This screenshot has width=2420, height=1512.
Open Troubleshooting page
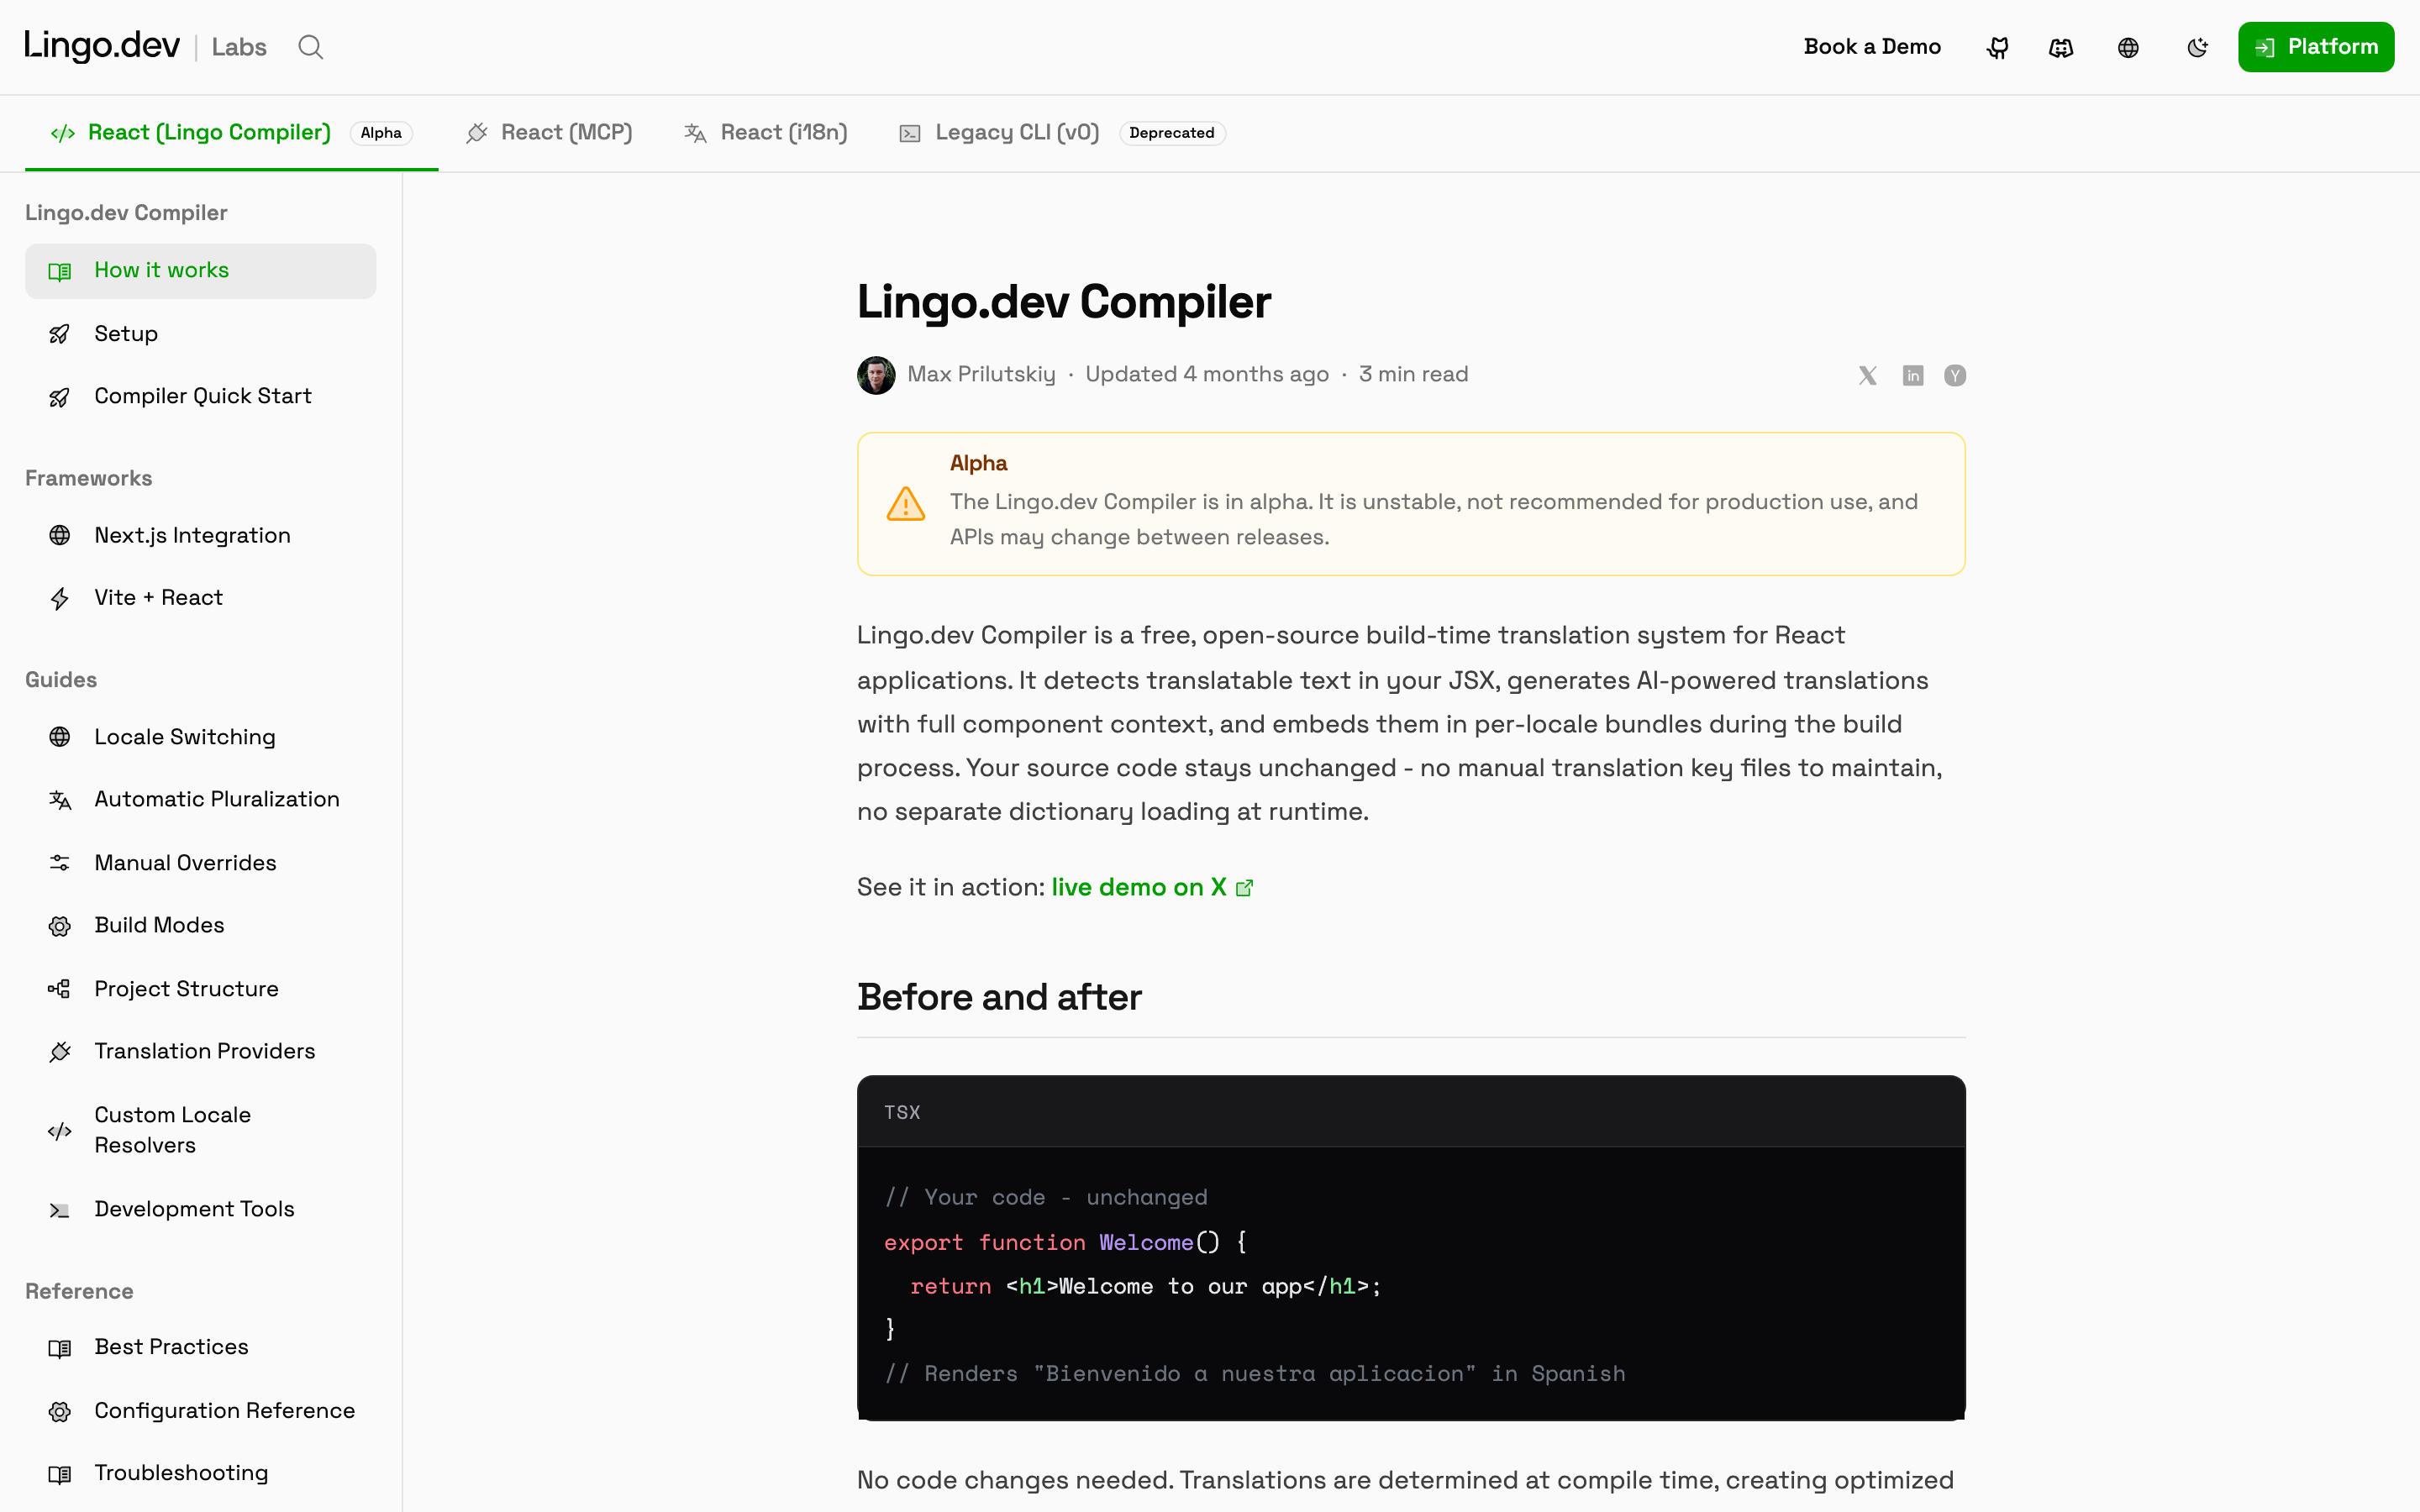click(x=200, y=1473)
